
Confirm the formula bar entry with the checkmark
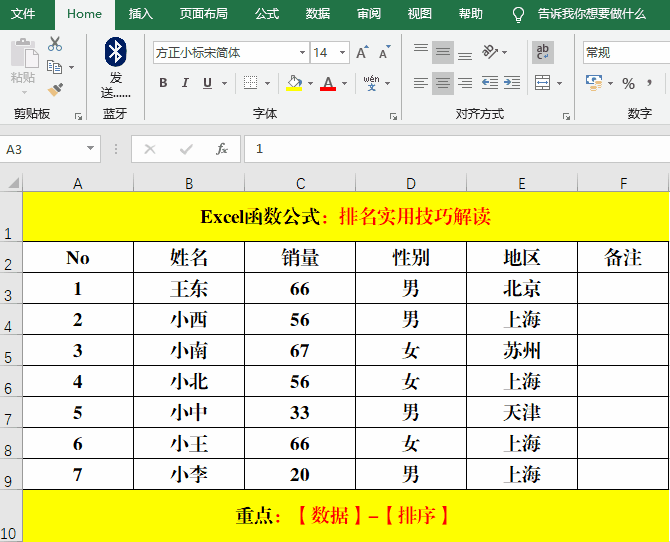186,149
